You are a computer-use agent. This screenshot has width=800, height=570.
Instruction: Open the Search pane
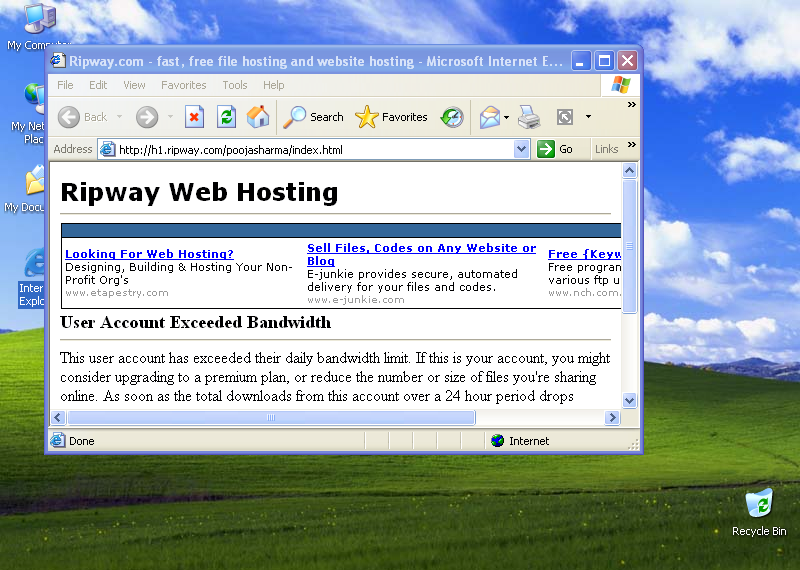tap(314, 117)
